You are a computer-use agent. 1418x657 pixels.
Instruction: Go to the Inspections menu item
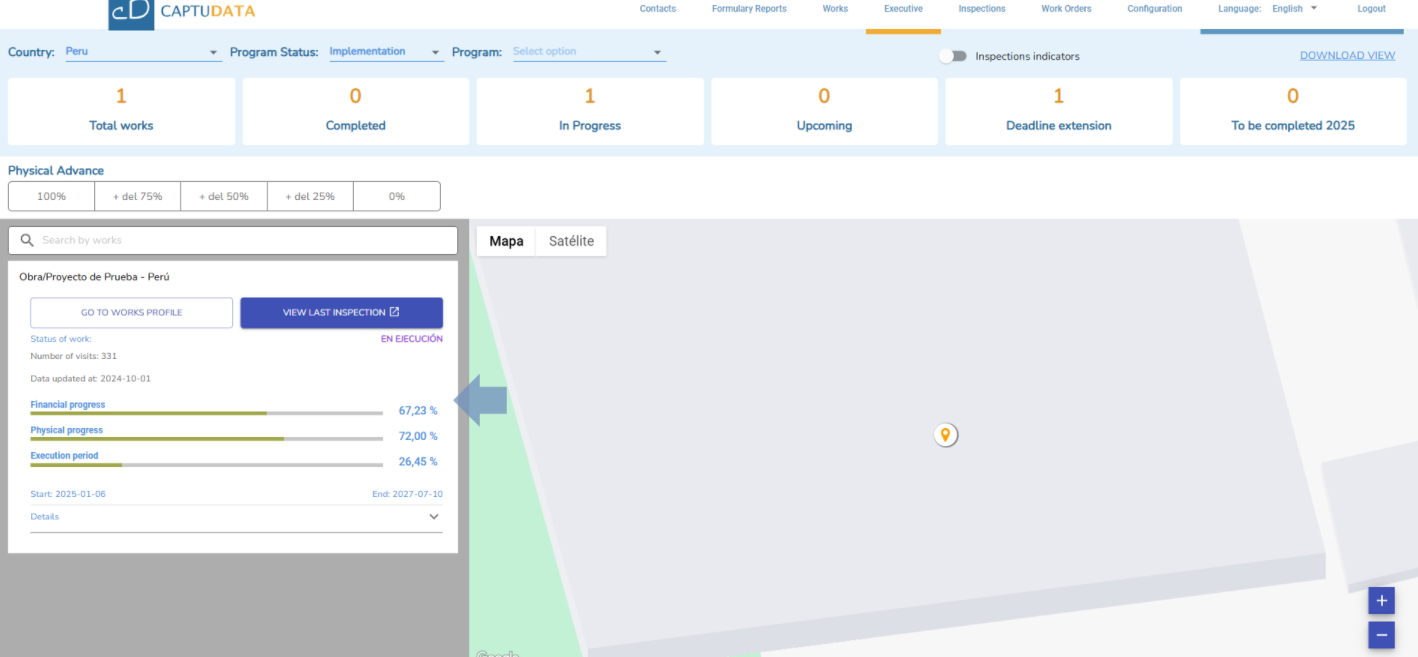pos(981,9)
